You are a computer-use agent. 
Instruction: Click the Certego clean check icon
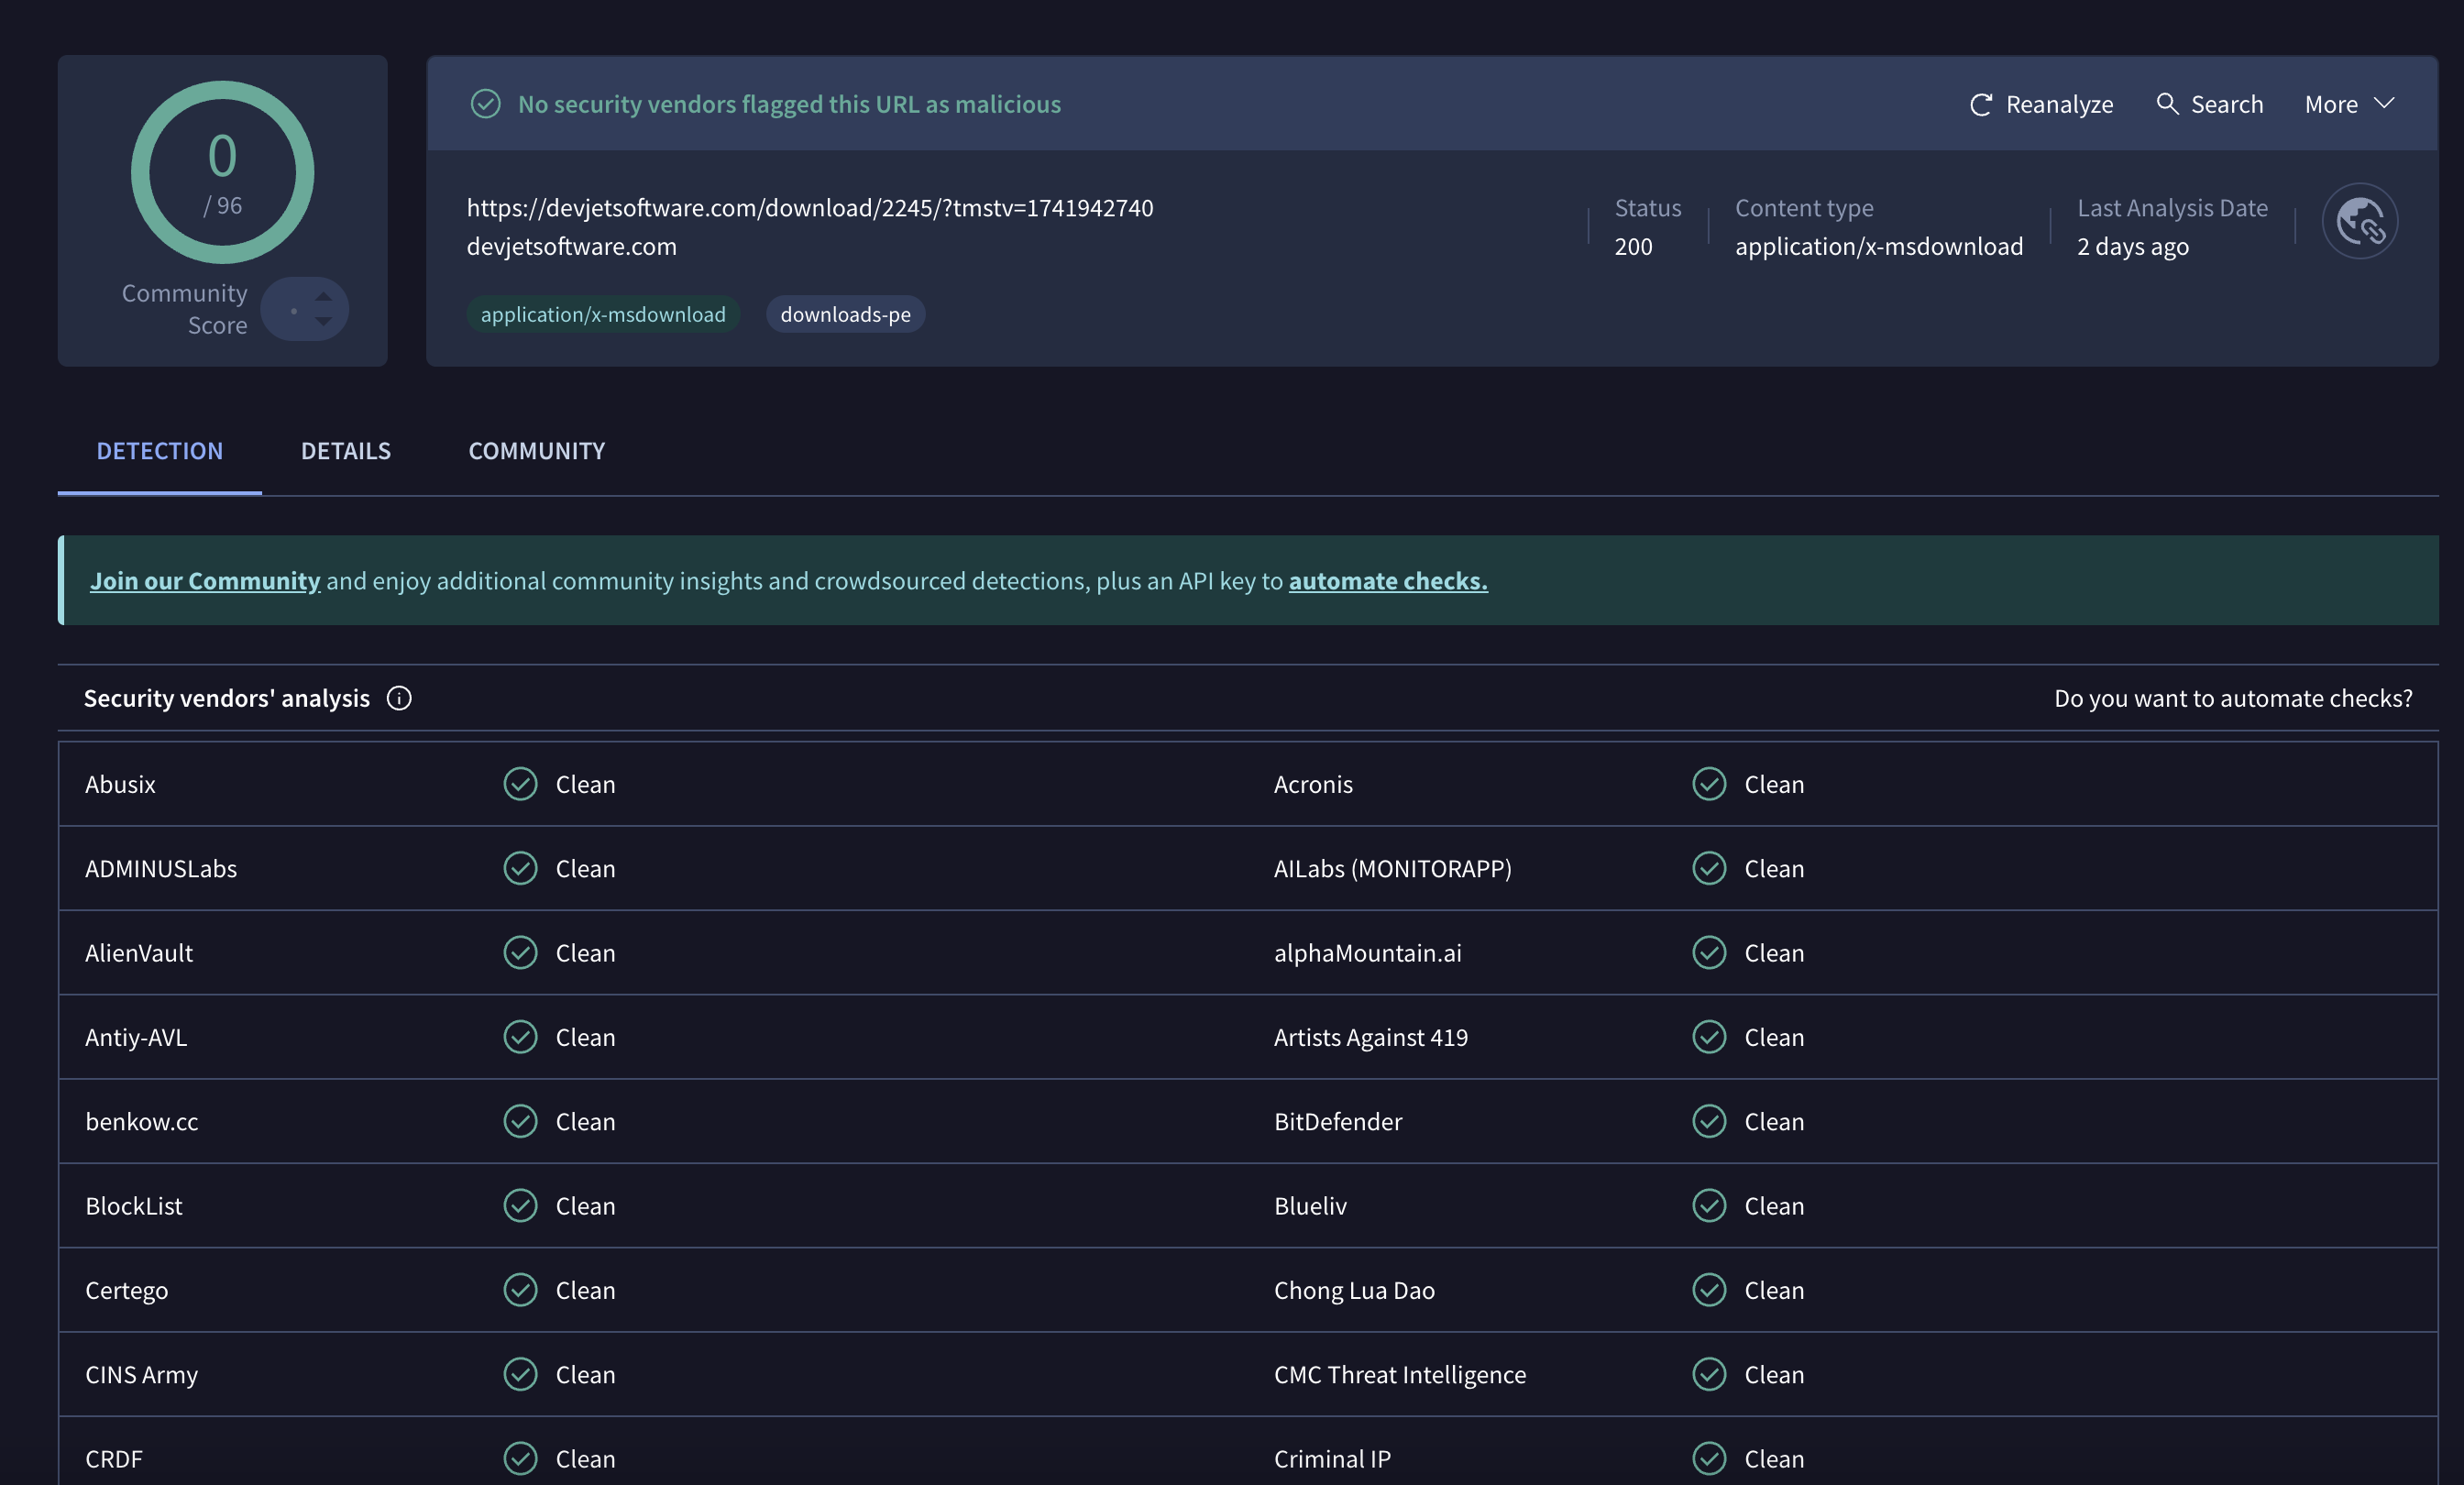click(520, 1290)
